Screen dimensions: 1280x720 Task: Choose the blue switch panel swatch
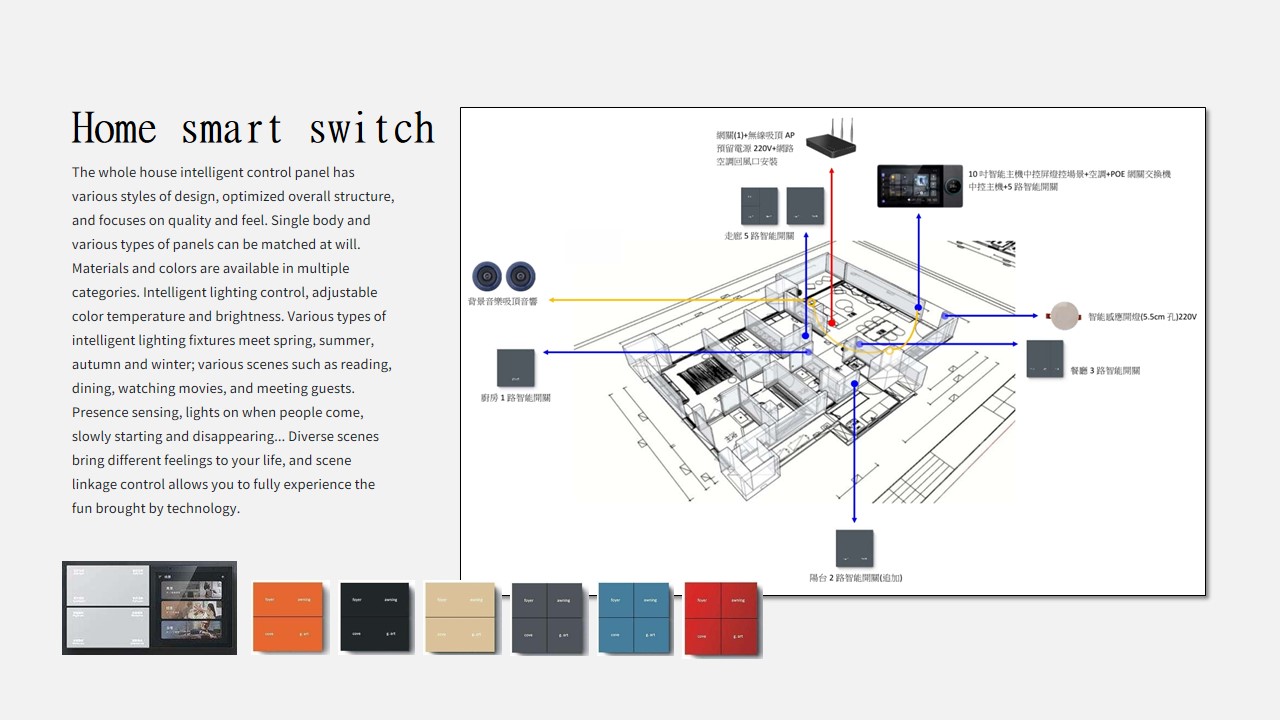pyautogui.click(x=633, y=618)
